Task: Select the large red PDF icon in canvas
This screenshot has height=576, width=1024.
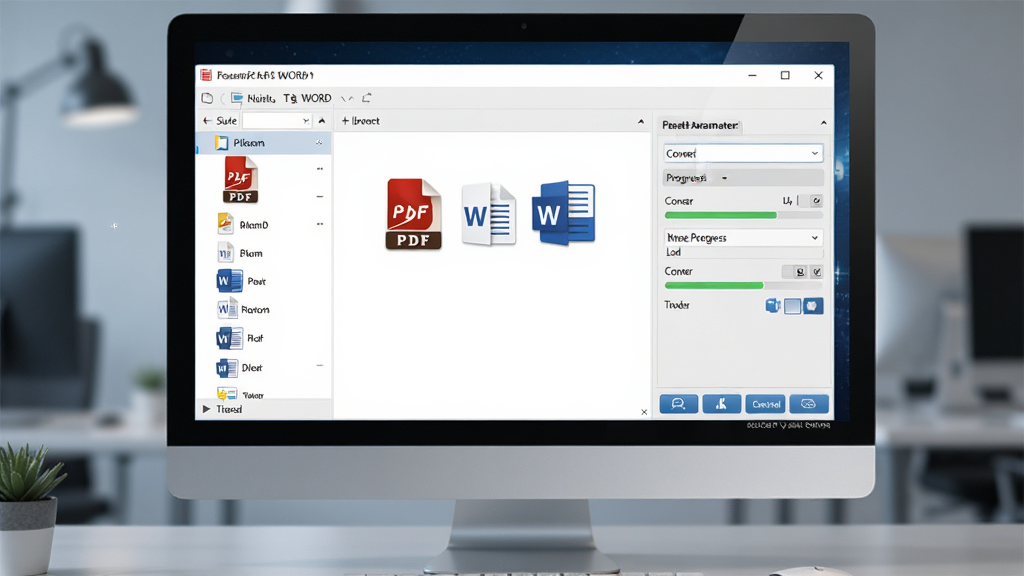Action: 413,214
